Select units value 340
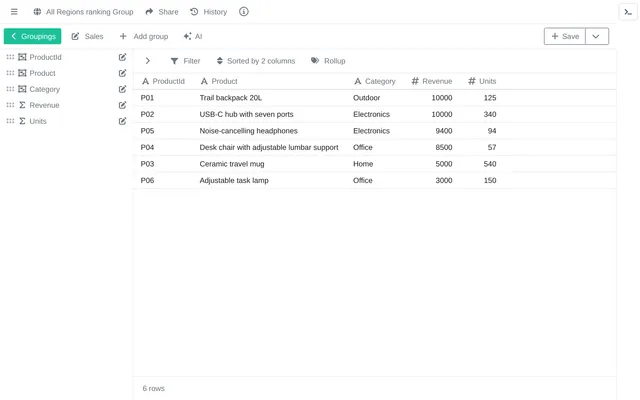 [490, 114]
